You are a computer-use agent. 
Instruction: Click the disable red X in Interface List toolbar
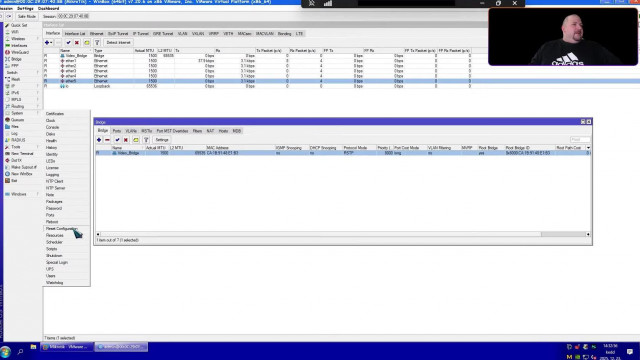click(77, 42)
